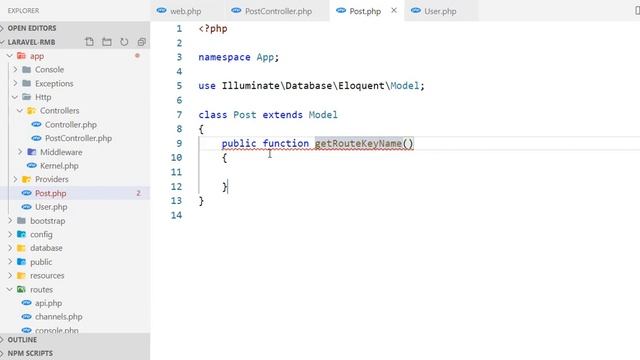Expand the config folder chevron
The height and width of the screenshot is (360, 640).
pyautogui.click(x=10, y=234)
